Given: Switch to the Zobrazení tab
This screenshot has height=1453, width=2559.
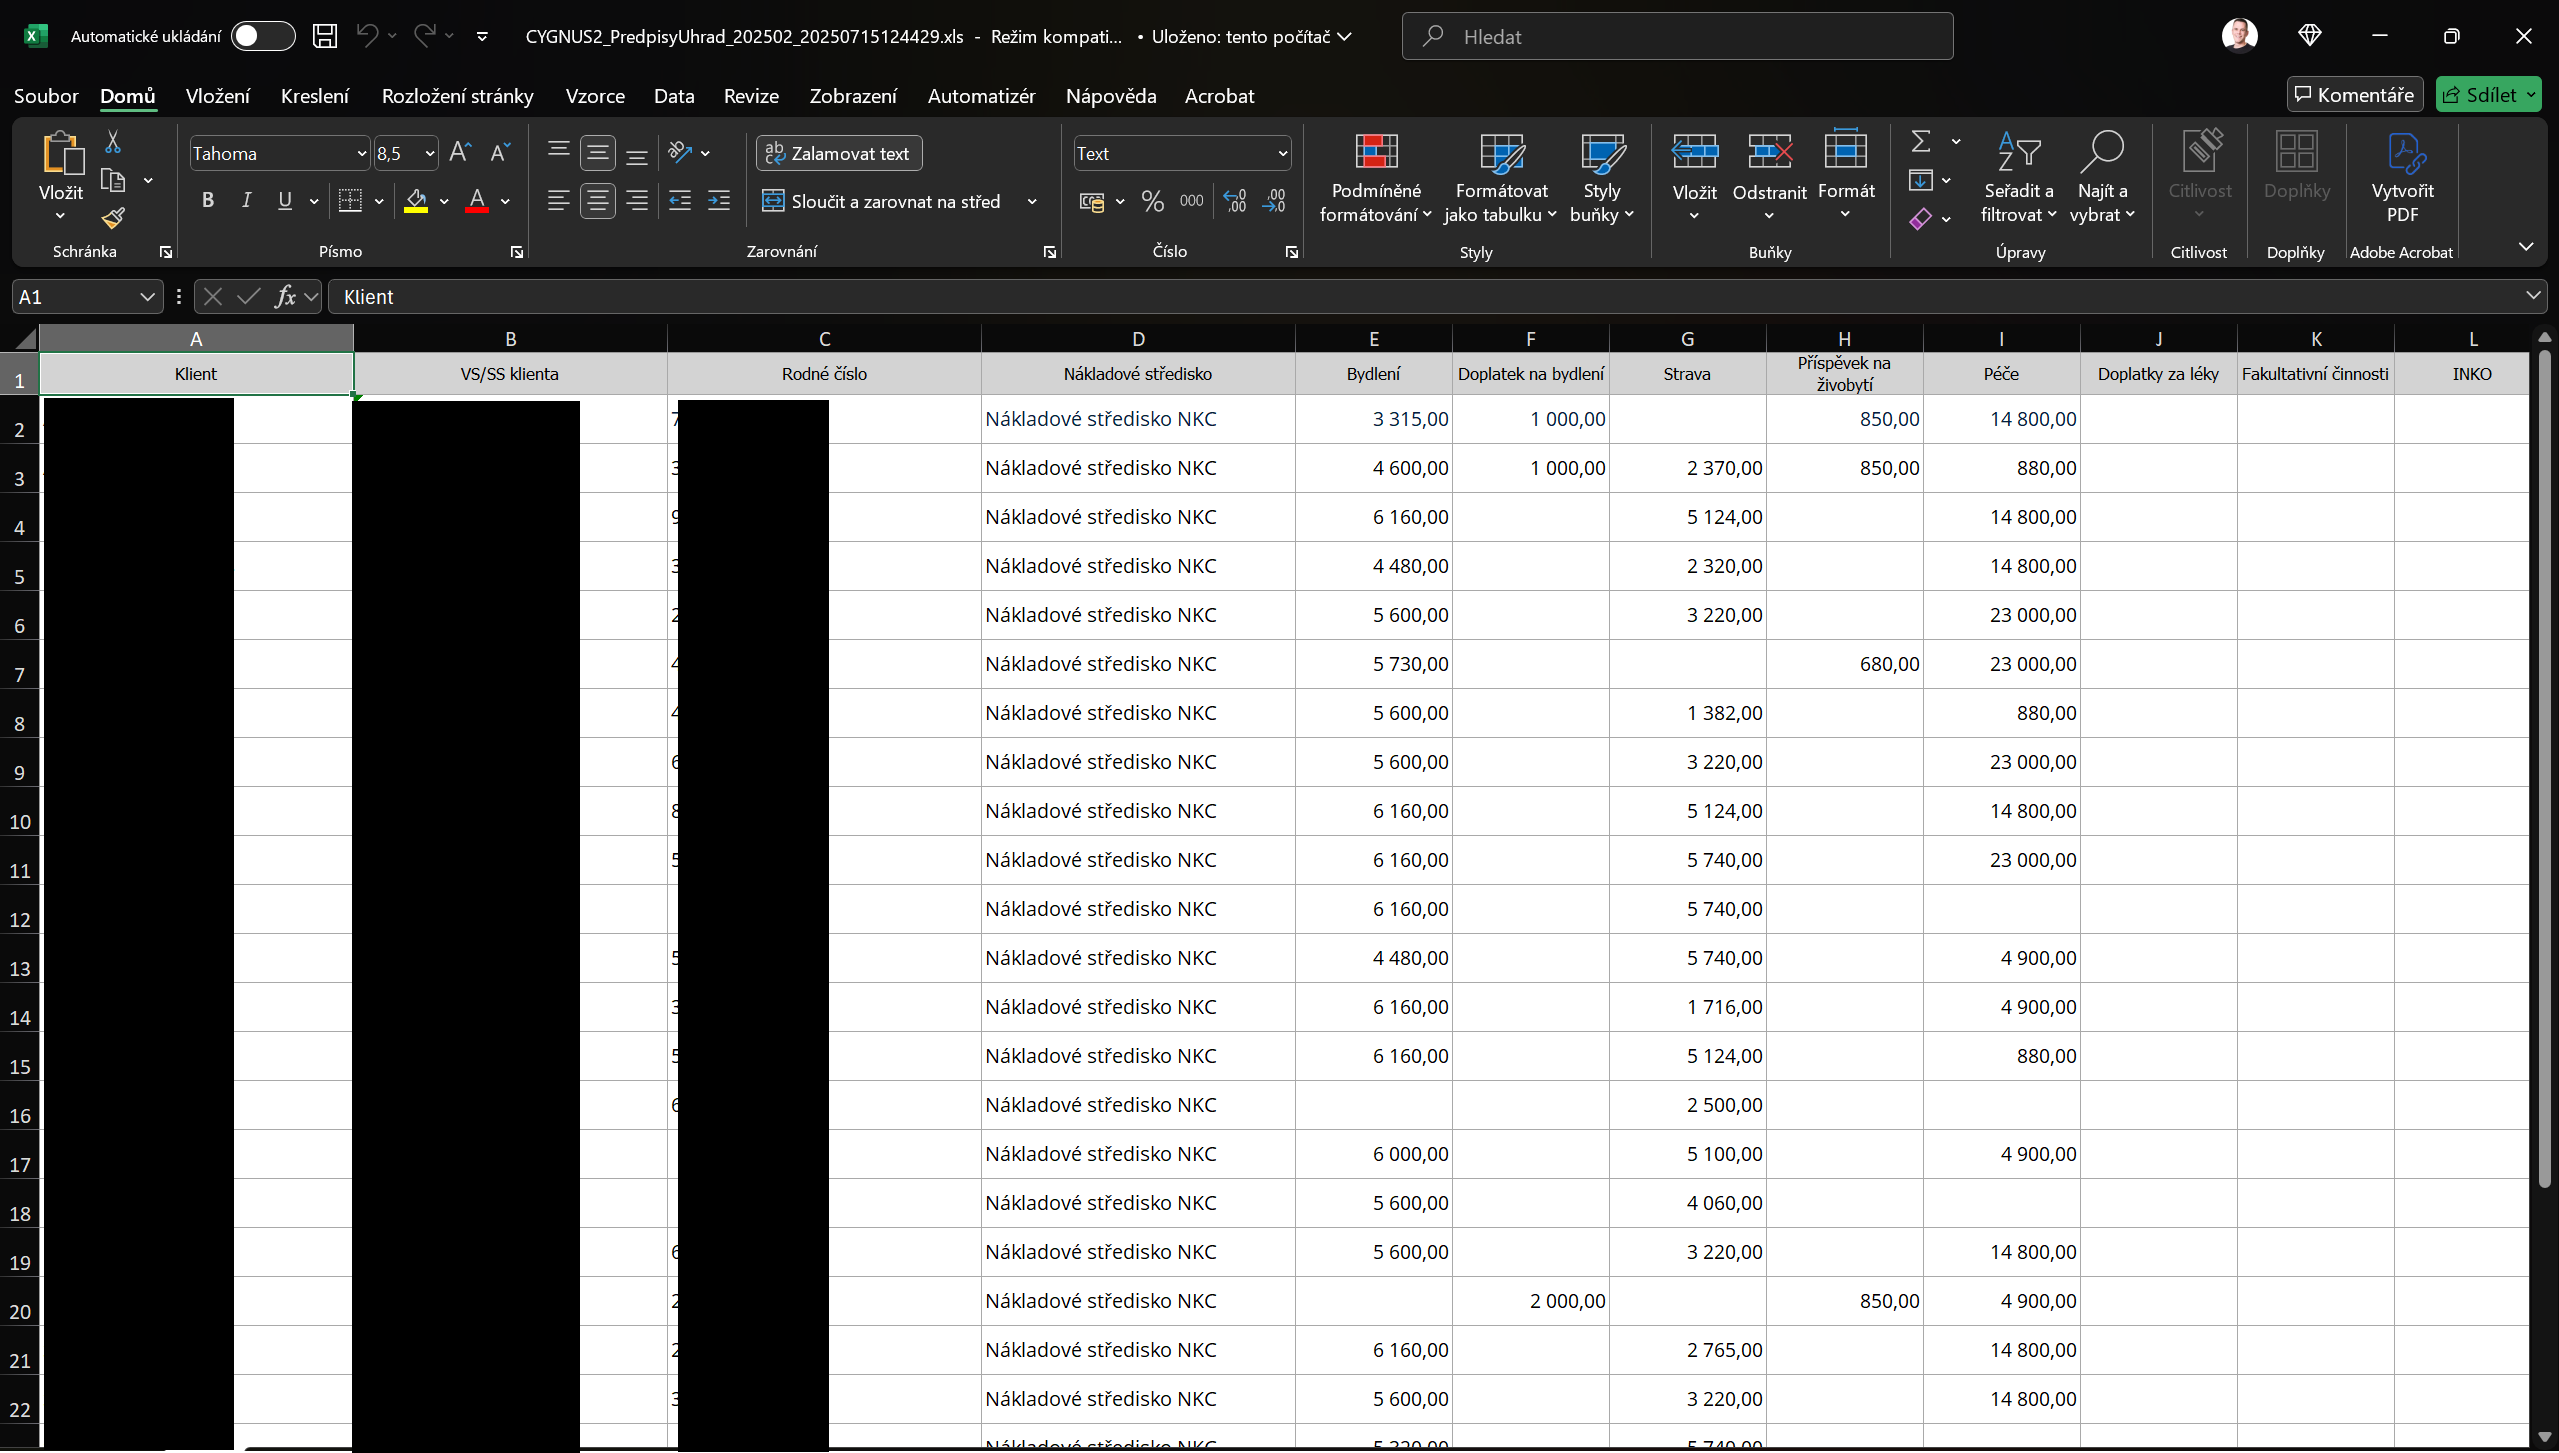Looking at the screenshot, I should 852,96.
